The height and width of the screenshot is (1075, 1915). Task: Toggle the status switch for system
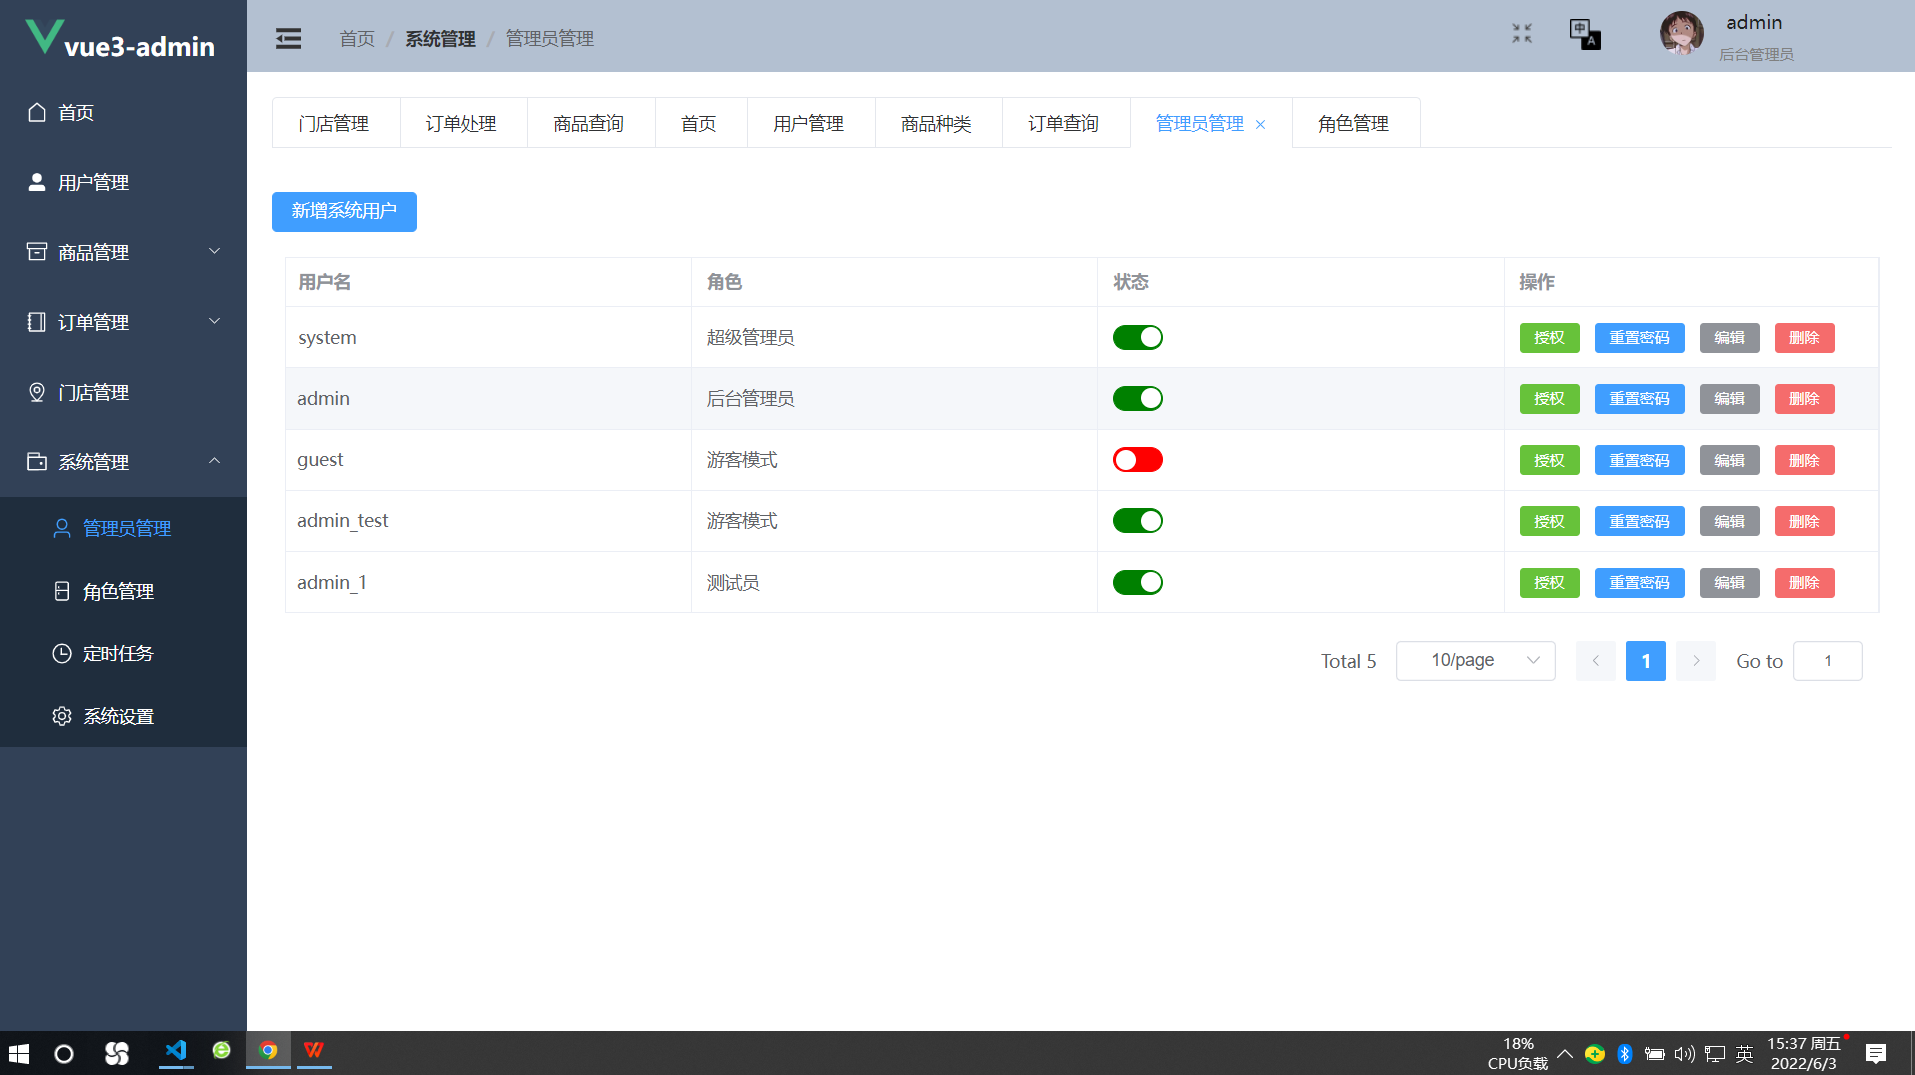point(1138,337)
